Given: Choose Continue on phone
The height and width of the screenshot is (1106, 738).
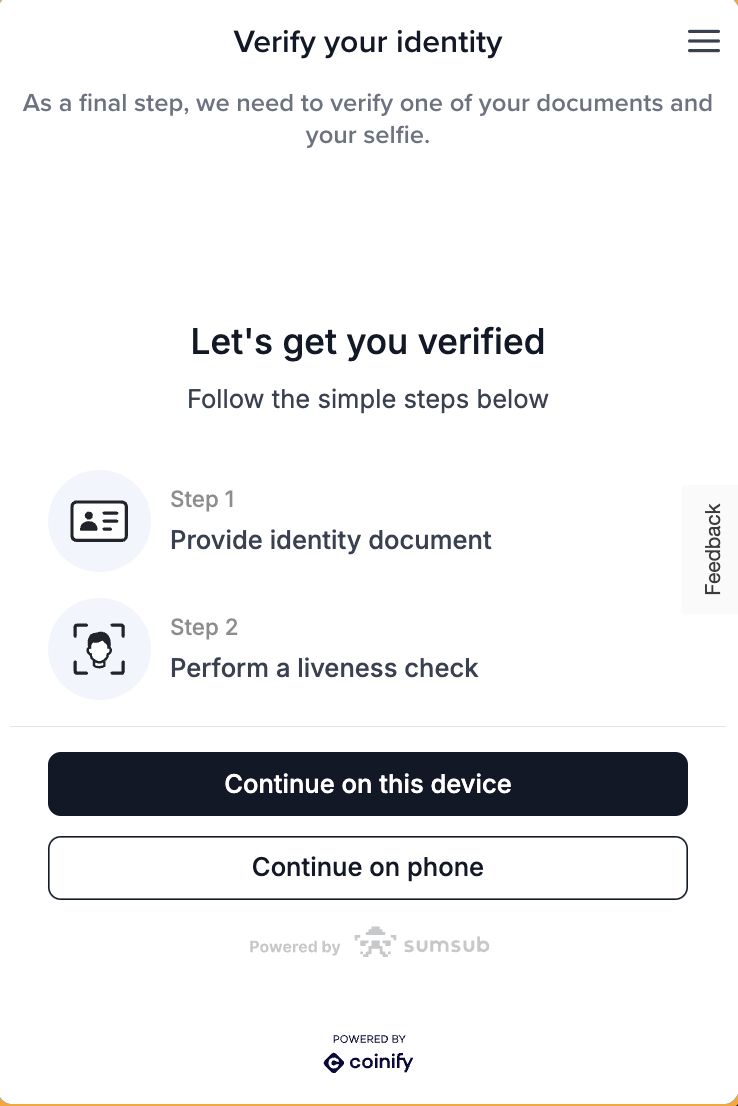Looking at the screenshot, I should click(x=368, y=867).
